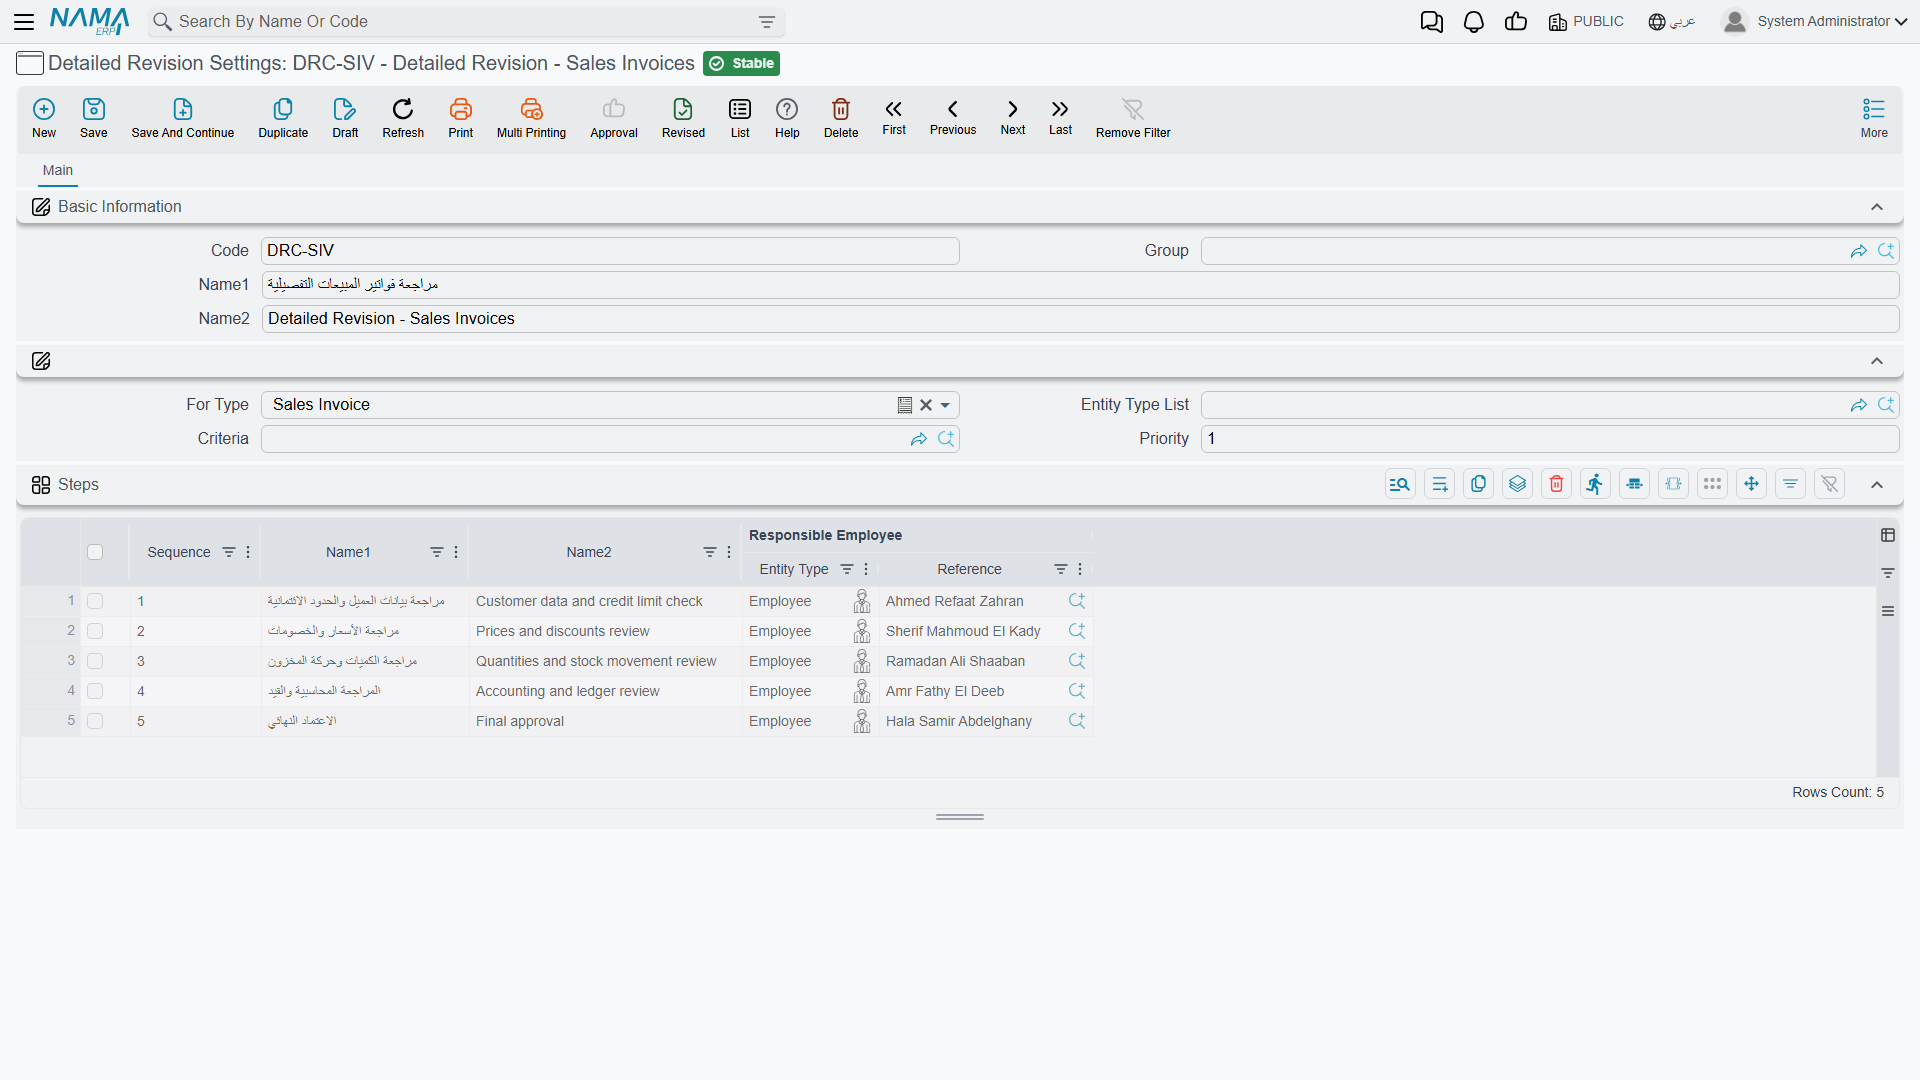Open the chat messages icon in header
1920x1080 pixels.
point(1432,22)
